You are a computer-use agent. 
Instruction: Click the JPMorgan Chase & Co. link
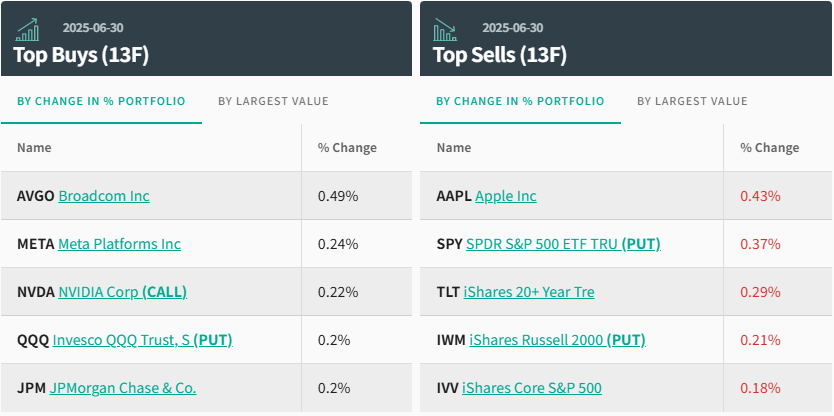coord(123,388)
